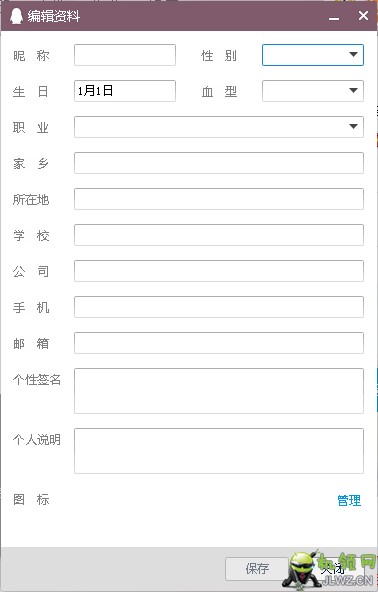This screenshot has height=592, width=378.
Task: Click inside the 个性签名 signature text area
Action: (x=219, y=391)
